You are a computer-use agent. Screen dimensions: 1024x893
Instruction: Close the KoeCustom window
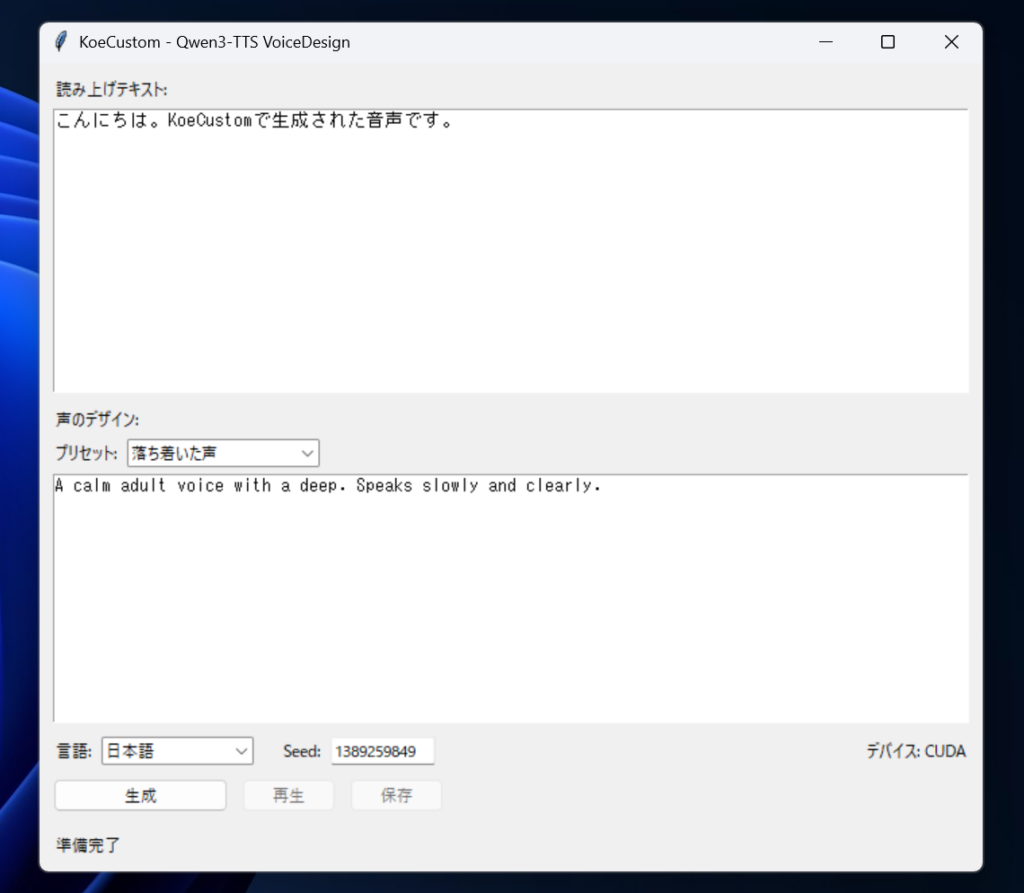point(951,42)
